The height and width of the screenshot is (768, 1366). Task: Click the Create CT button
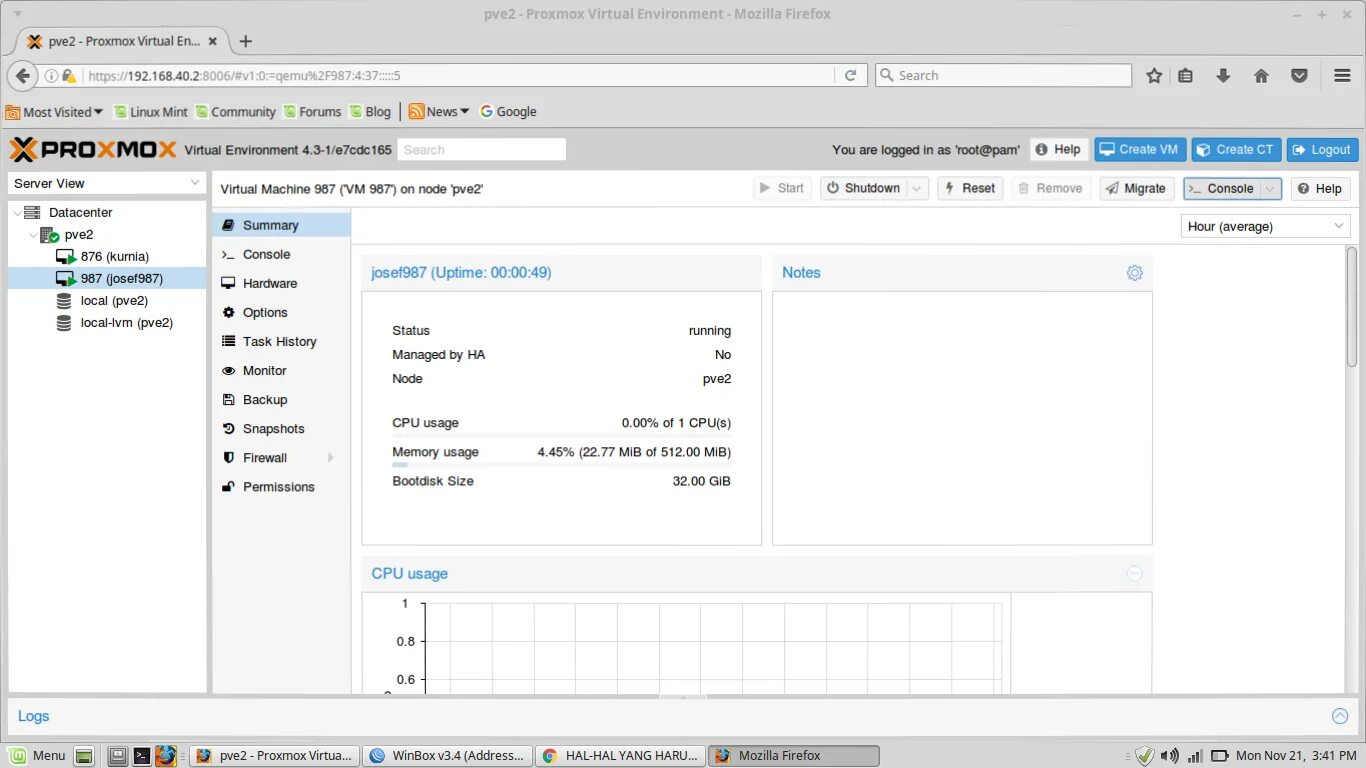pyautogui.click(x=1235, y=150)
